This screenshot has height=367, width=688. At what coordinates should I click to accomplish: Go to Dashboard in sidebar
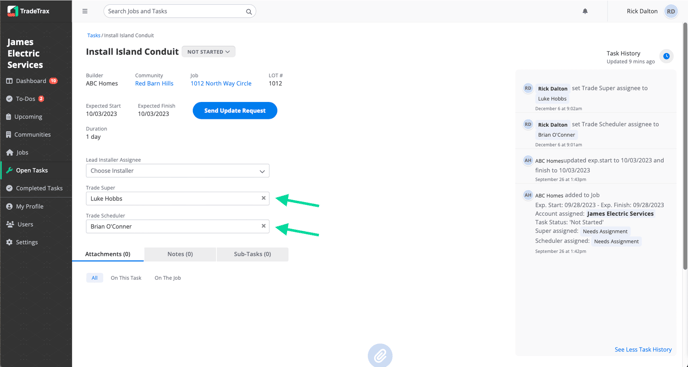click(31, 81)
